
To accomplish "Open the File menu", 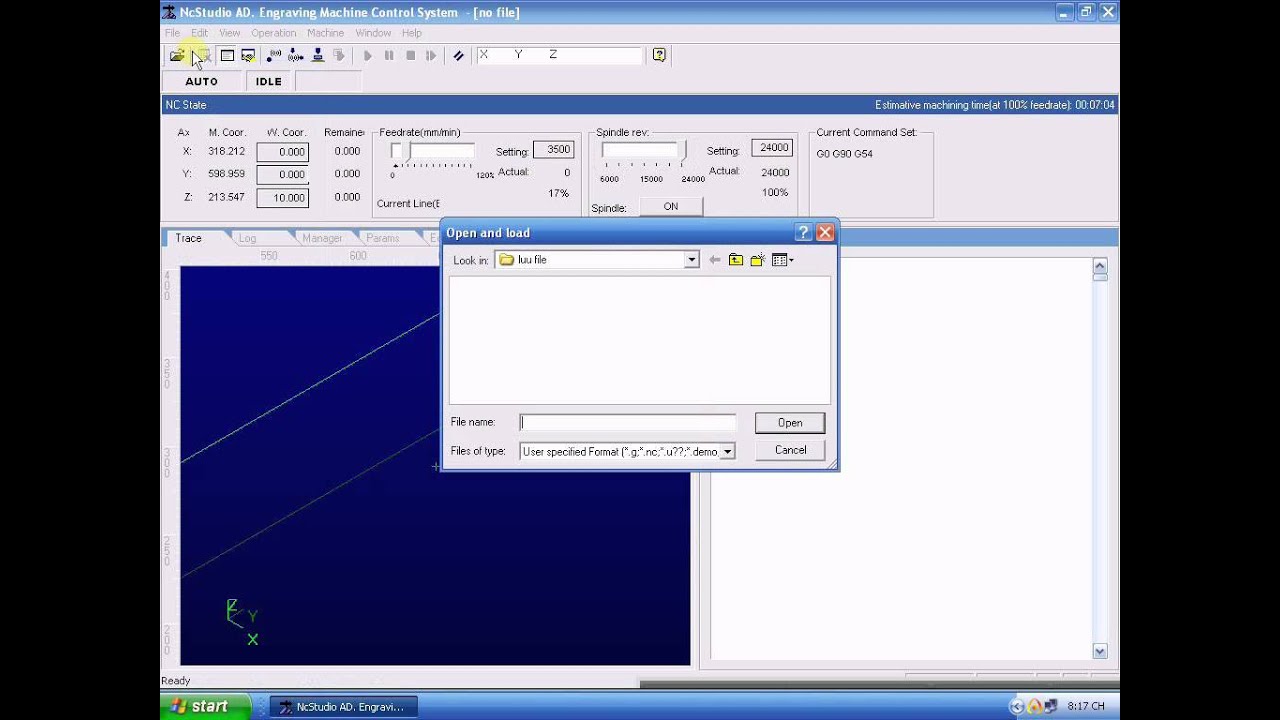I will tap(173, 33).
